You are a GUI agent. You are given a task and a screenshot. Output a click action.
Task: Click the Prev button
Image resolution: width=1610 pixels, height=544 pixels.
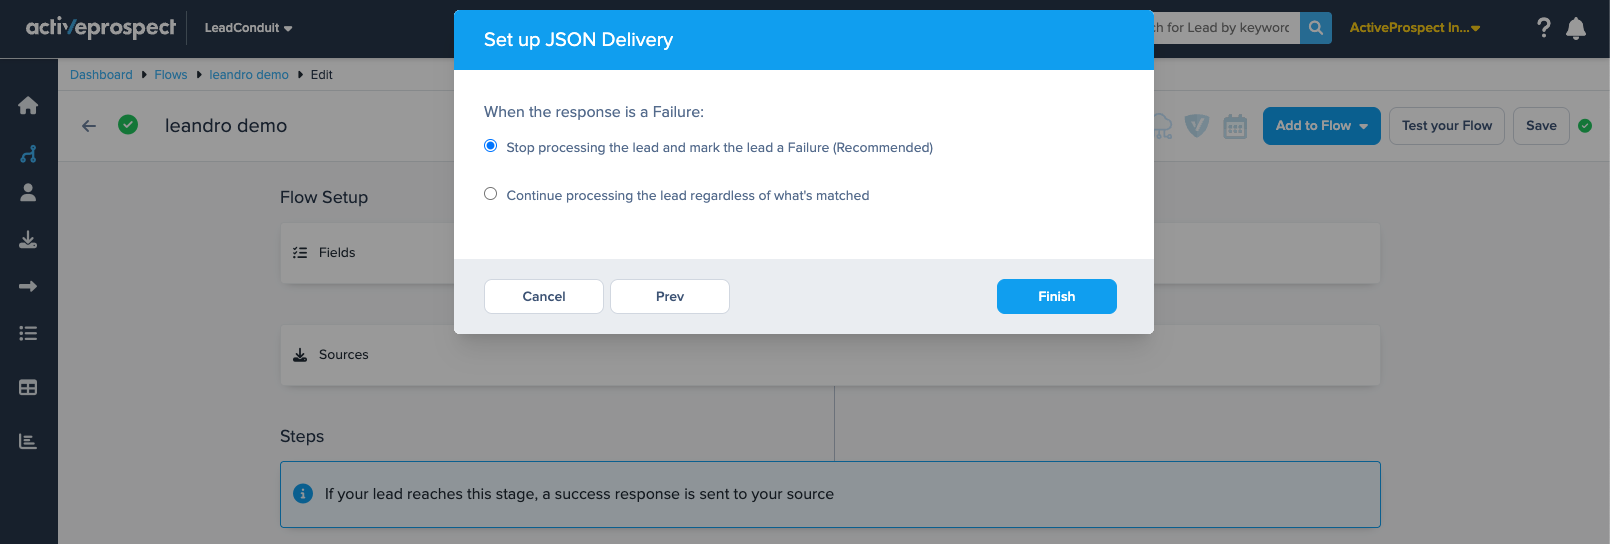click(x=669, y=296)
